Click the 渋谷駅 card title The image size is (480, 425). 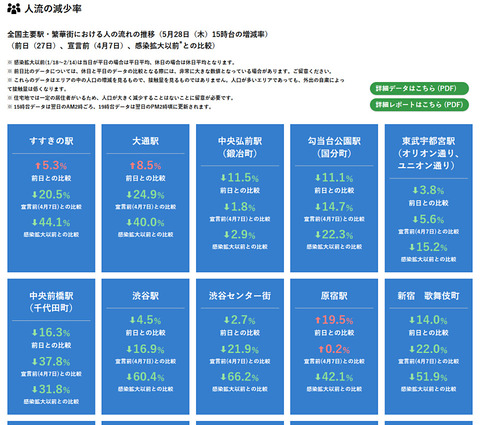146,296
